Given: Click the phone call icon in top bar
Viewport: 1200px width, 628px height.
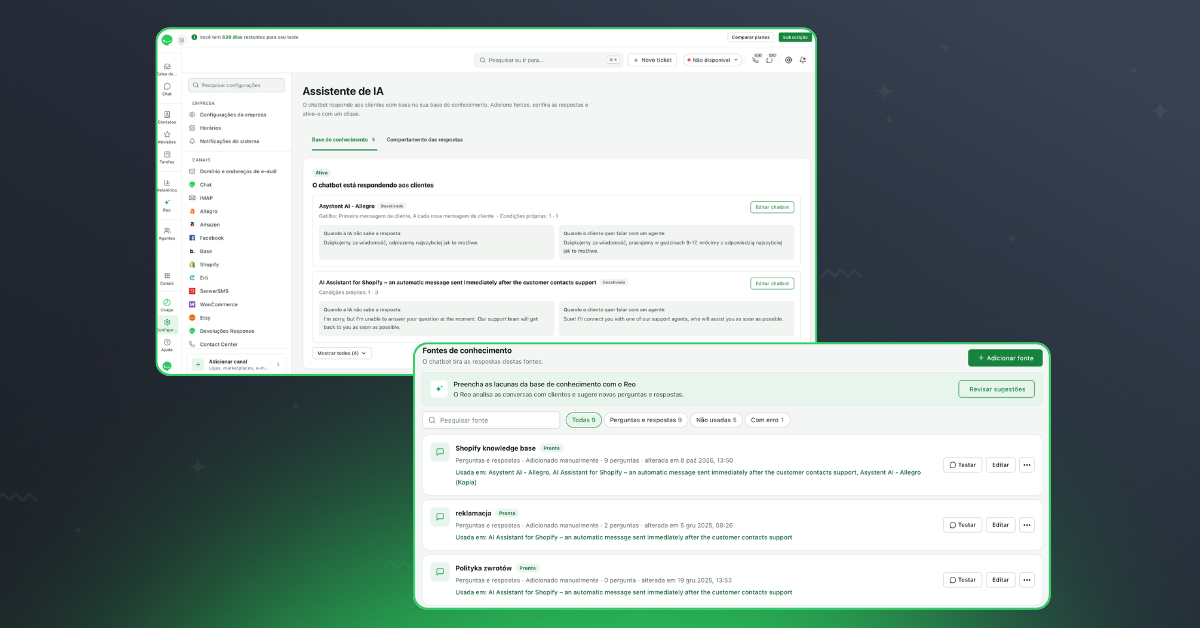Looking at the screenshot, I should (x=756, y=60).
